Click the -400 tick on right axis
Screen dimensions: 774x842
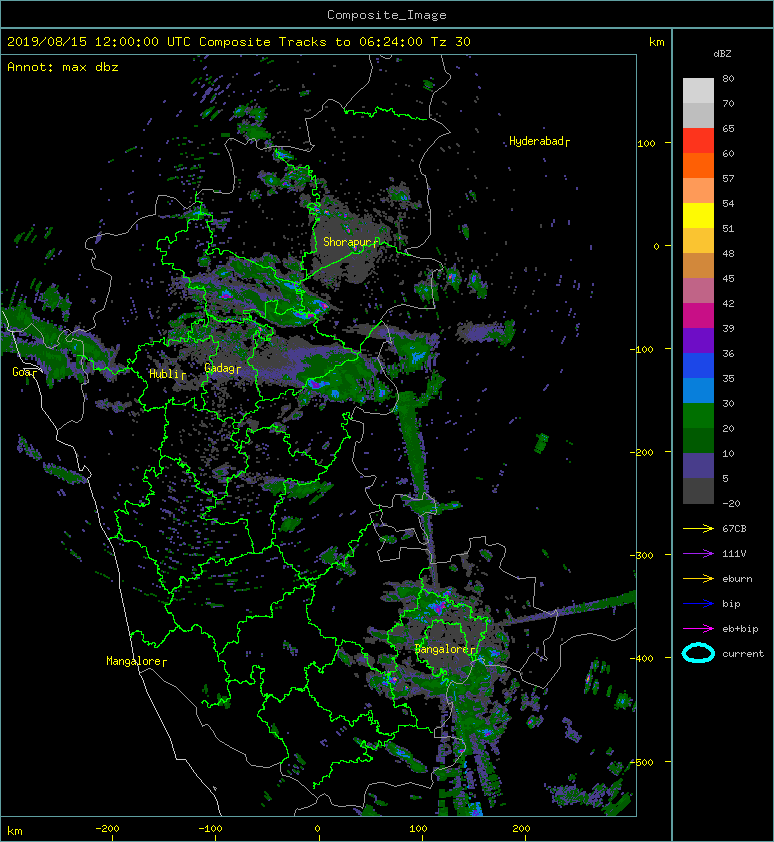click(x=641, y=658)
